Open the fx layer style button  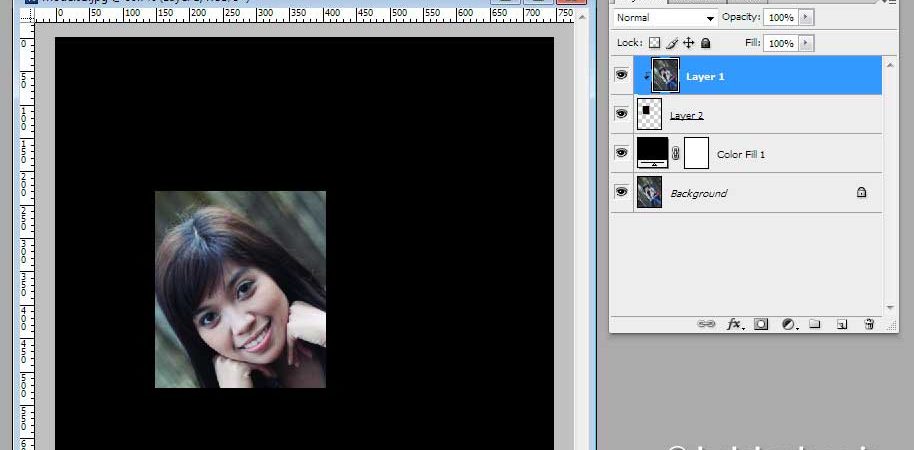click(734, 324)
